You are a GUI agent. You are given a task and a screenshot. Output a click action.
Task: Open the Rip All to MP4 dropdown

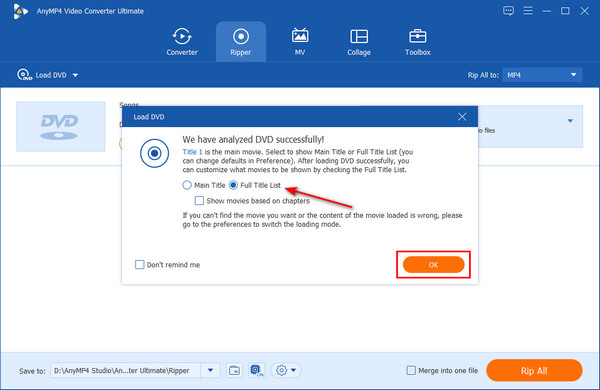click(542, 75)
